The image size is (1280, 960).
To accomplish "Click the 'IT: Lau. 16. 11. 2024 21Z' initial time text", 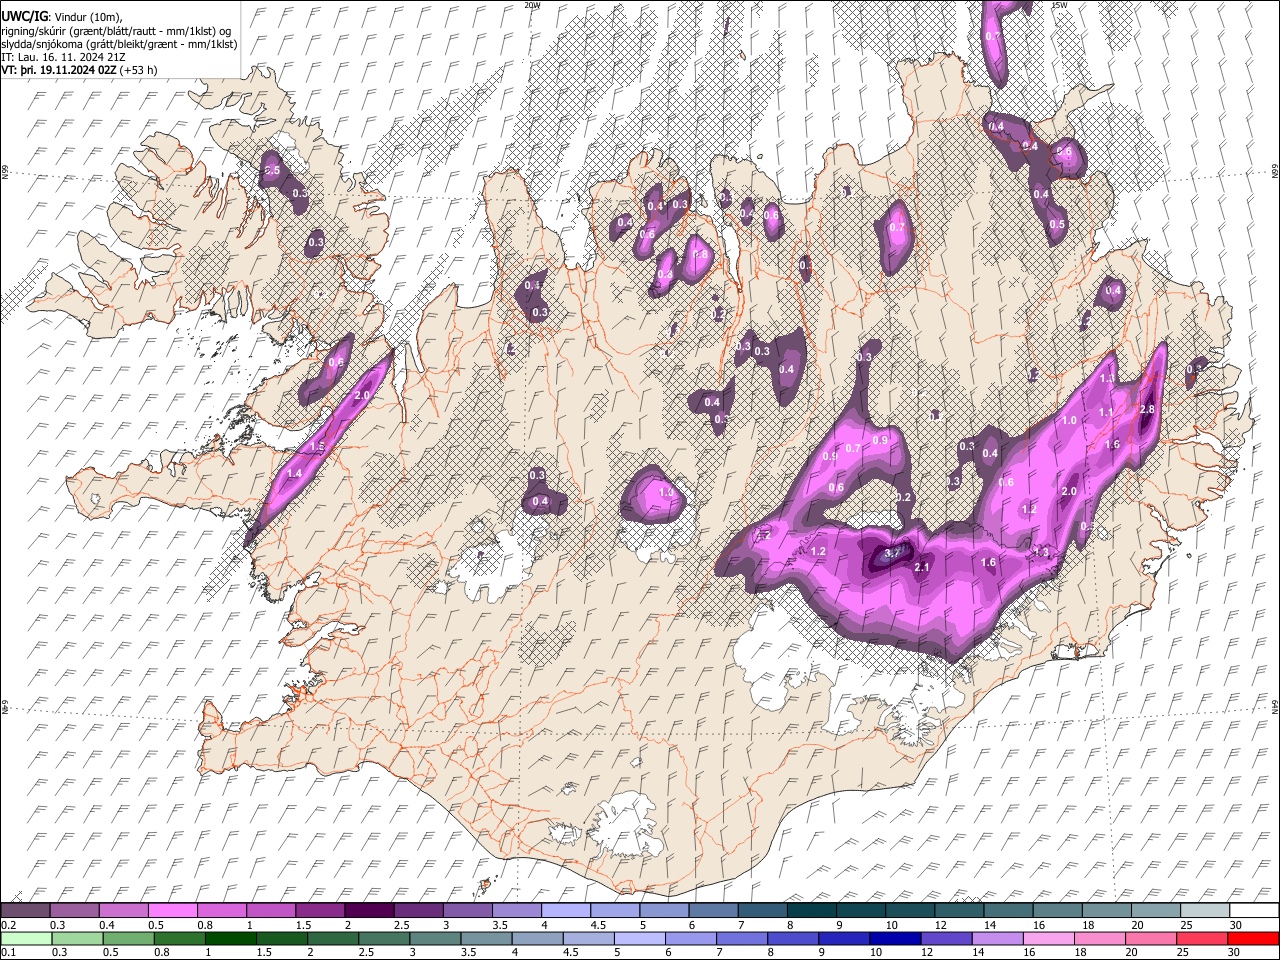I will click(64, 57).
